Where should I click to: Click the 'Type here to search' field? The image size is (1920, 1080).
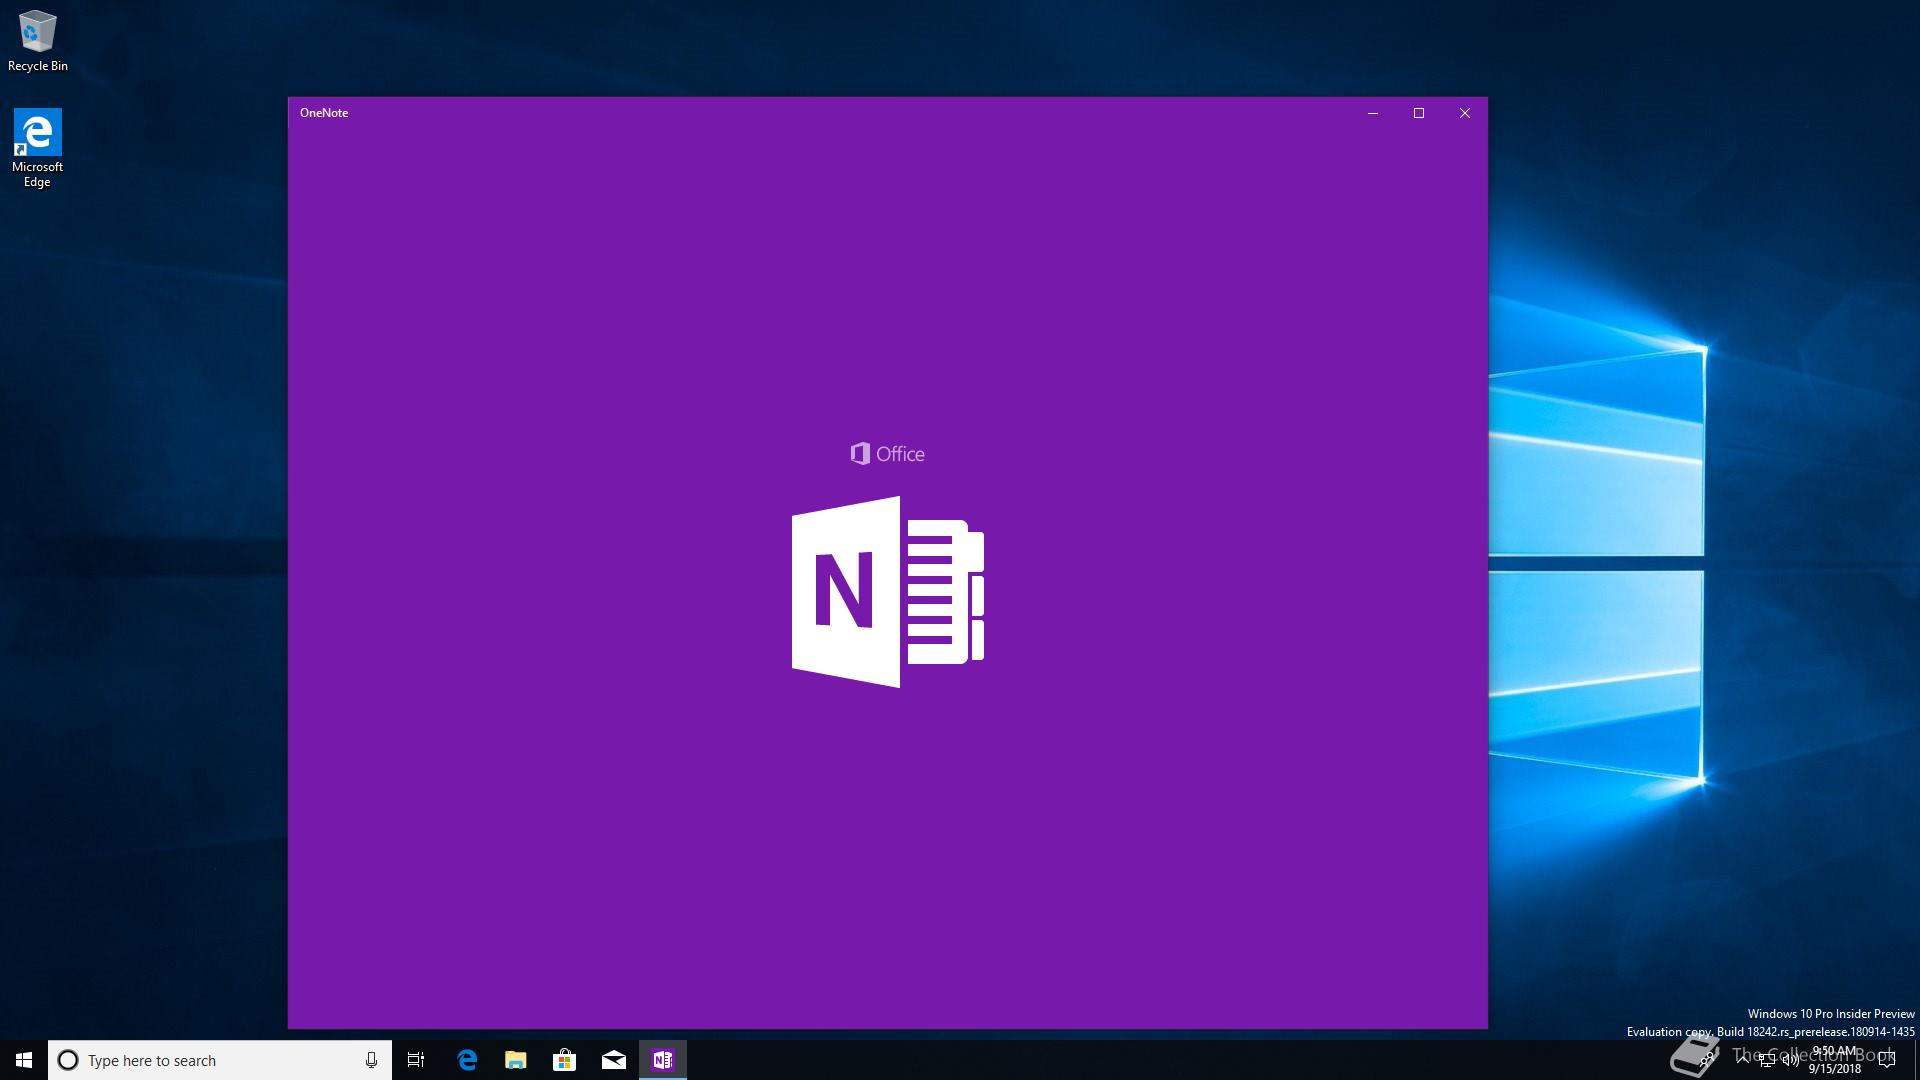[220, 1060]
